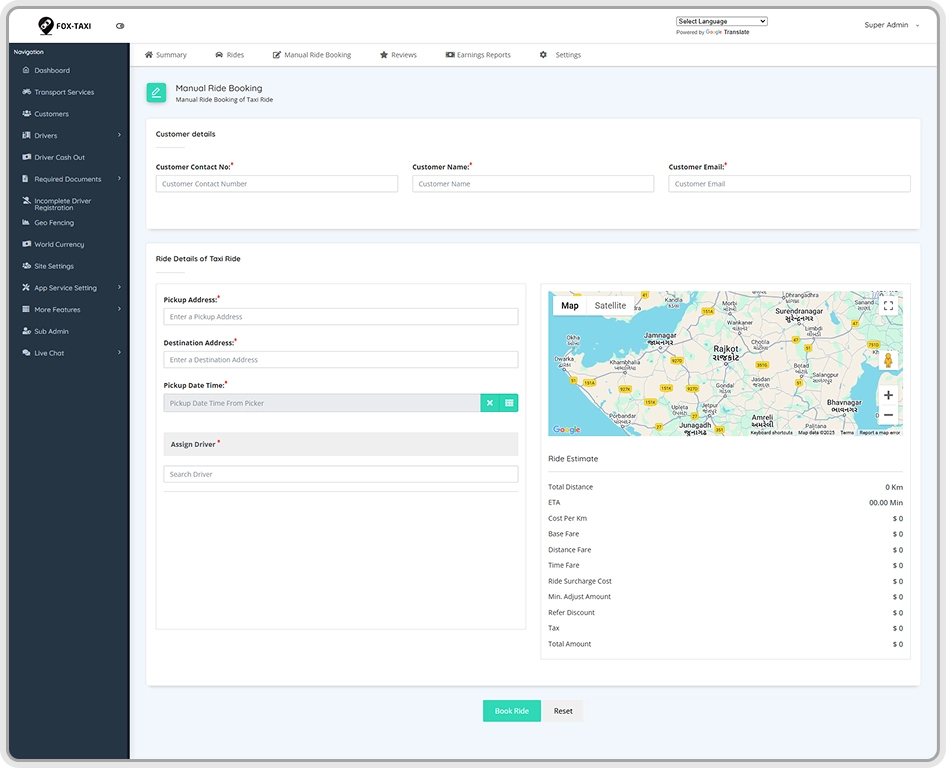Screen dimensions: 946x768
Task: Open the map Terms link
Action: pyautogui.click(x=846, y=433)
